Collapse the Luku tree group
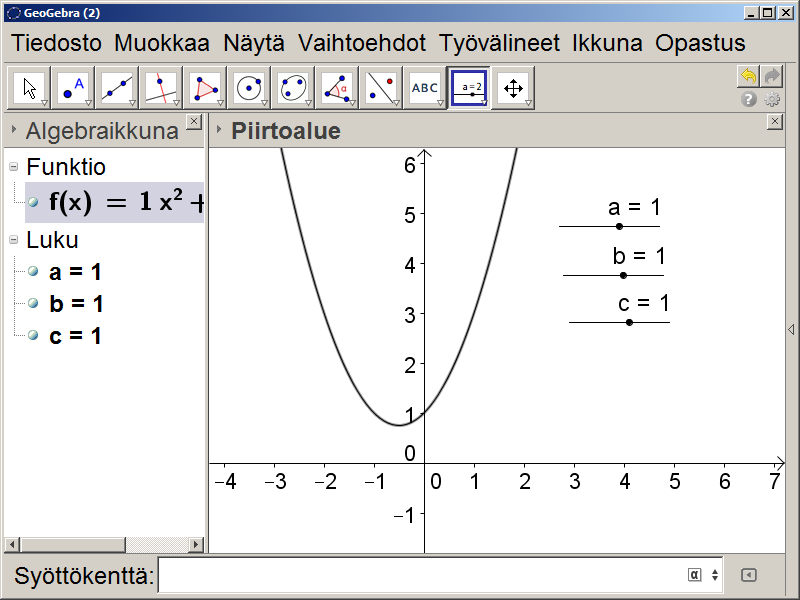Viewport: 800px width, 600px height. click(x=14, y=240)
